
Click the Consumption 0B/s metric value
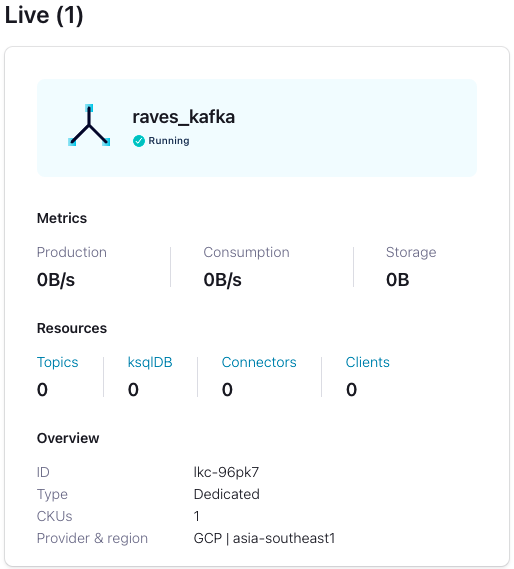(x=222, y=280)
